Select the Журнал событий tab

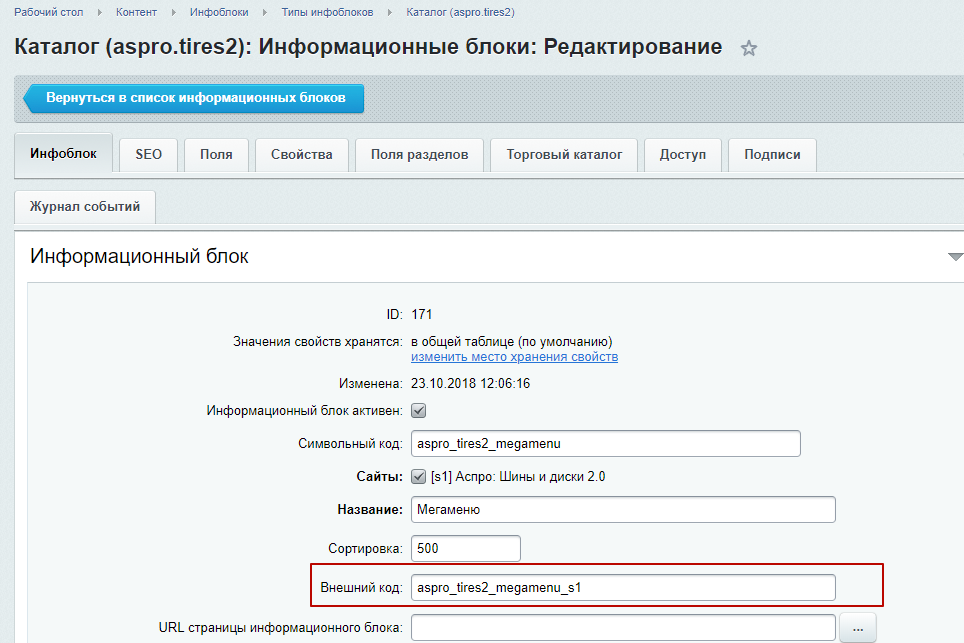tap(85, 208)
